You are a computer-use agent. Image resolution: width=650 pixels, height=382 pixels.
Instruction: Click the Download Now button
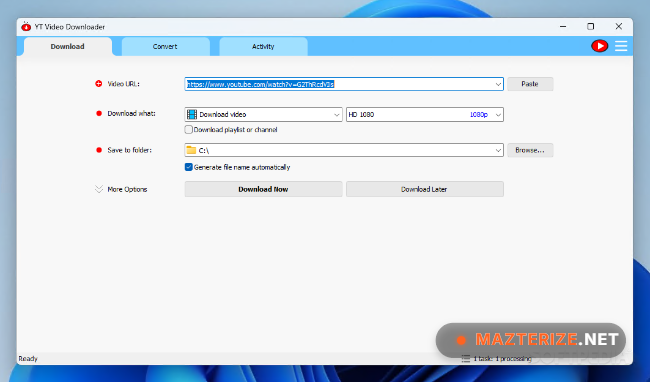coord(263,189)
